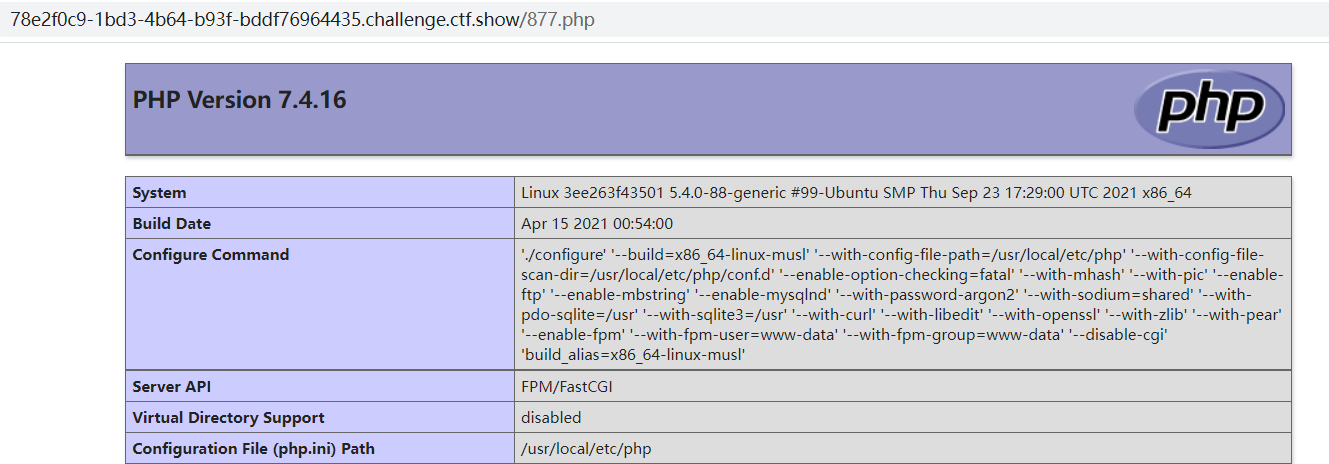1329x464 pixels.
Task: Select the "PHP Version 7.4.16" heading
Action: pos(240,100)
